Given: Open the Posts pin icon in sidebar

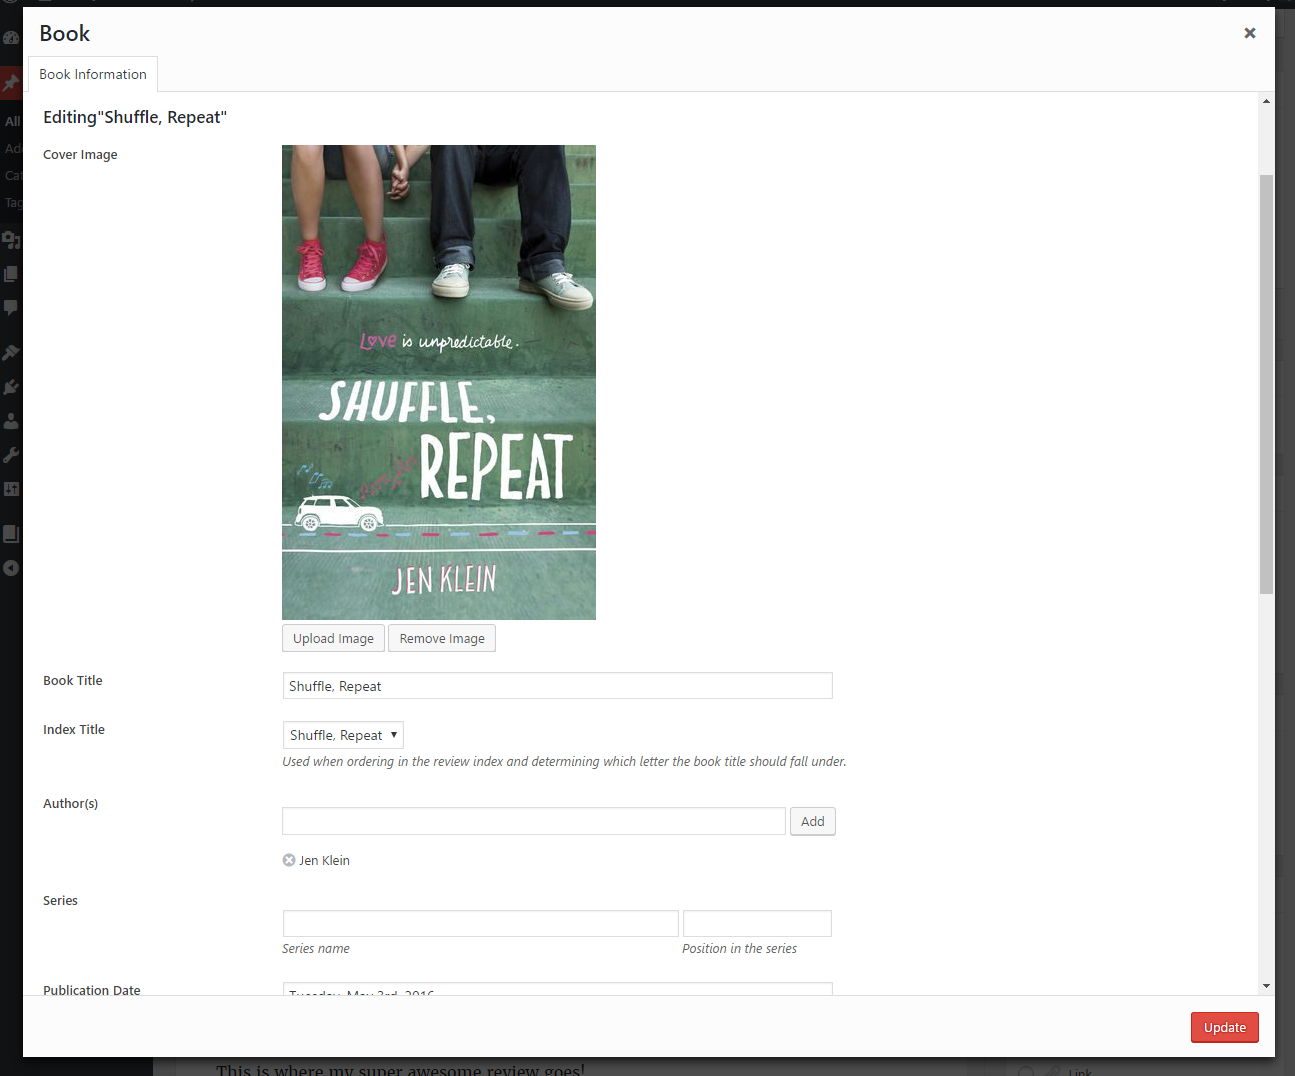Looking at the screenshot, I should (x=11, y=82).
